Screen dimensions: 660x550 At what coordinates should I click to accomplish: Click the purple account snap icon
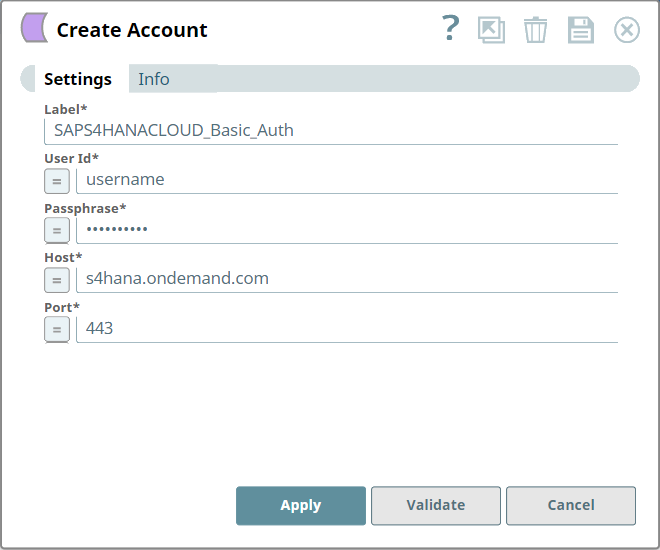[x=35, y=28]
